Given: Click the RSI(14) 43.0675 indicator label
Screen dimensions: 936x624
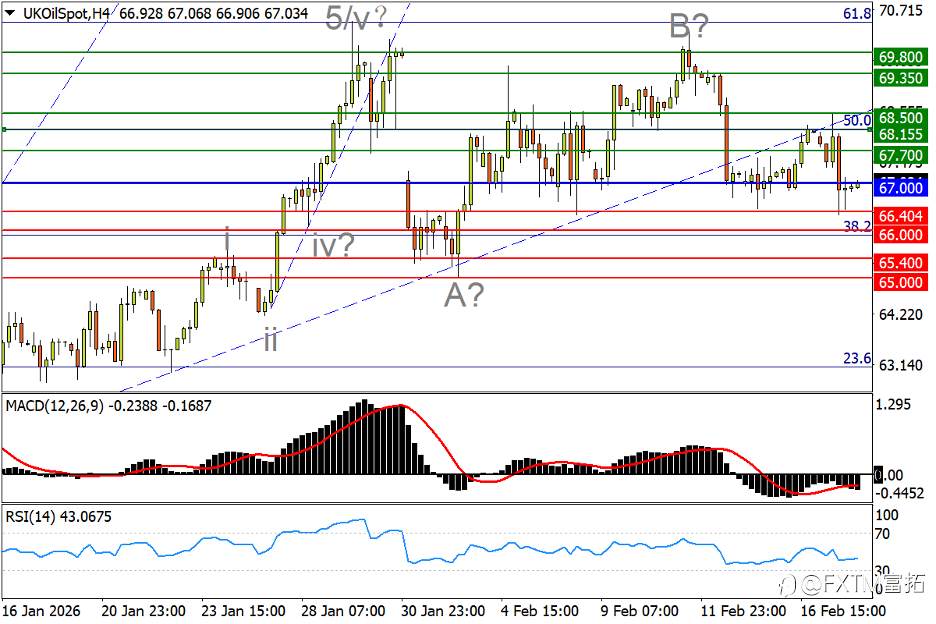Looking at the screenshot, I should click(x=58, y=517).
